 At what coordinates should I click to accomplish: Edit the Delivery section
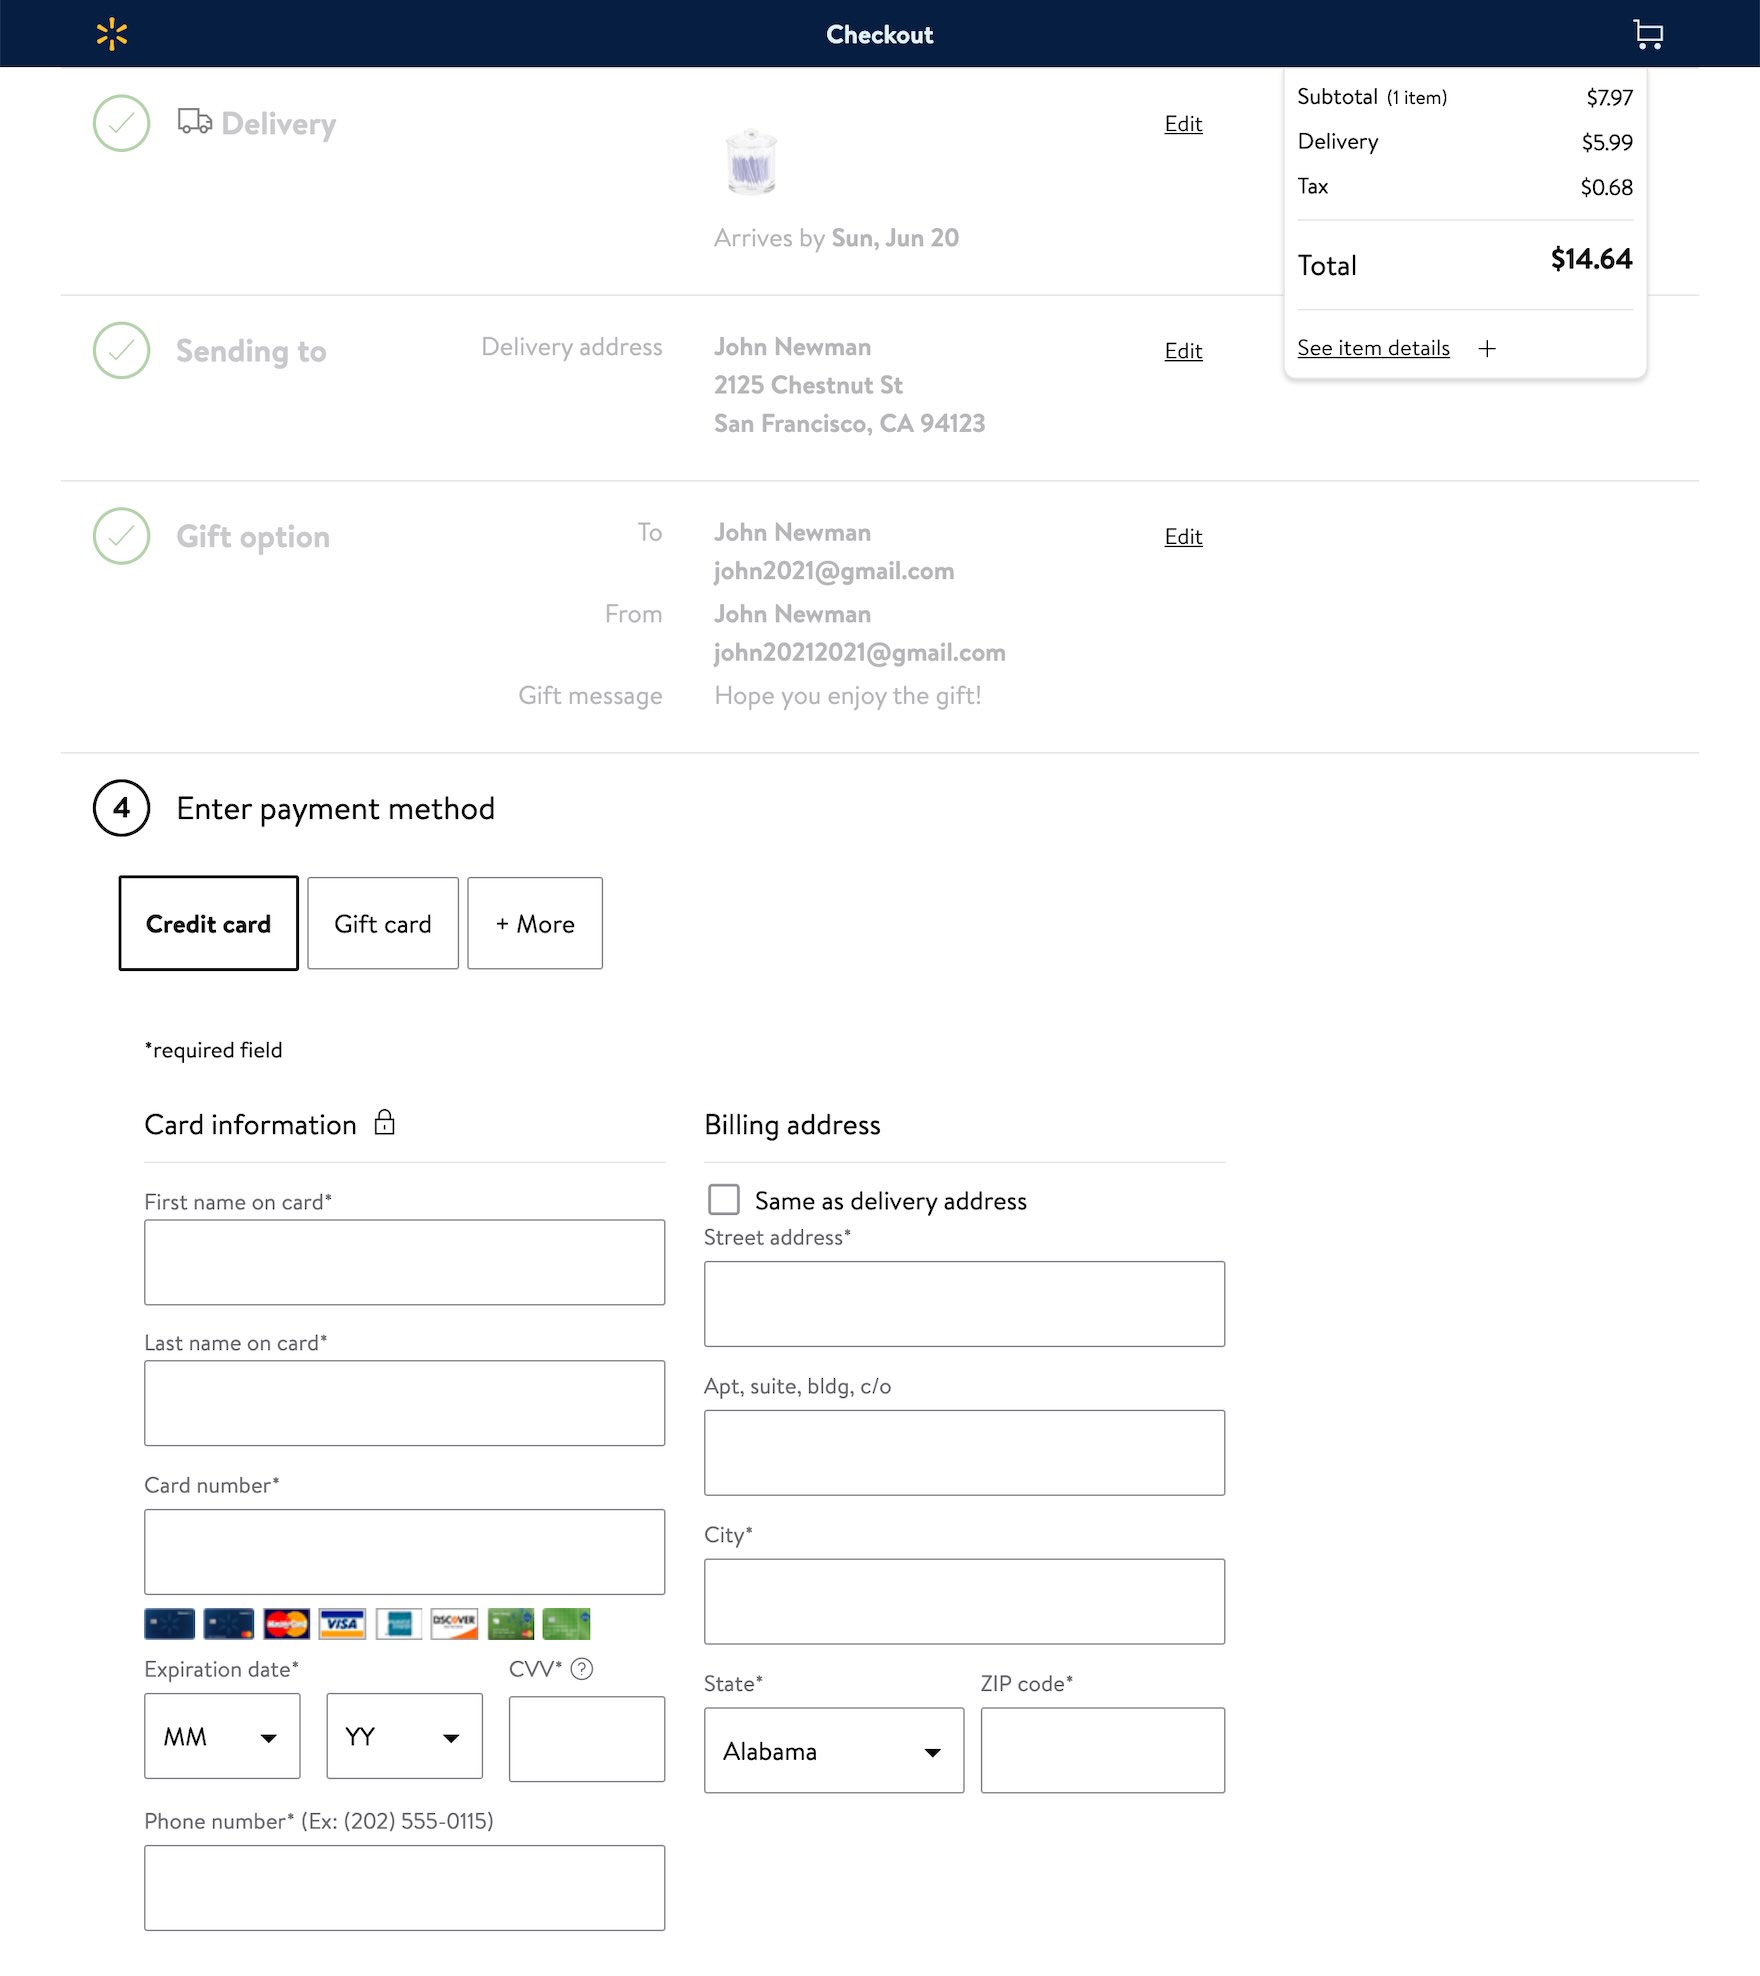[x=1183, y=124]
